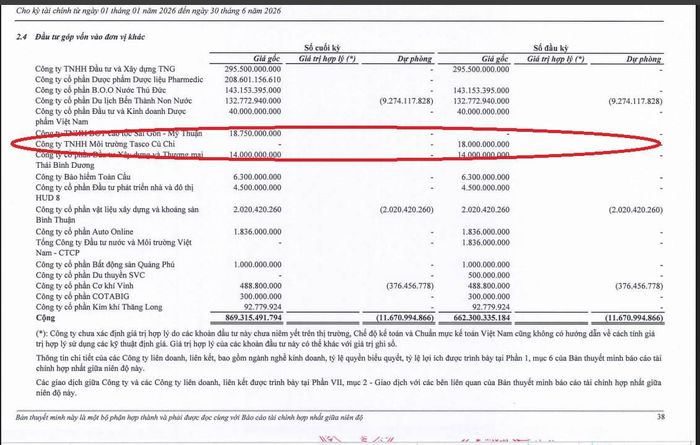Screen dimensions: 700x445
Task: Click the page number 38
Action: [x=661, y=417]
